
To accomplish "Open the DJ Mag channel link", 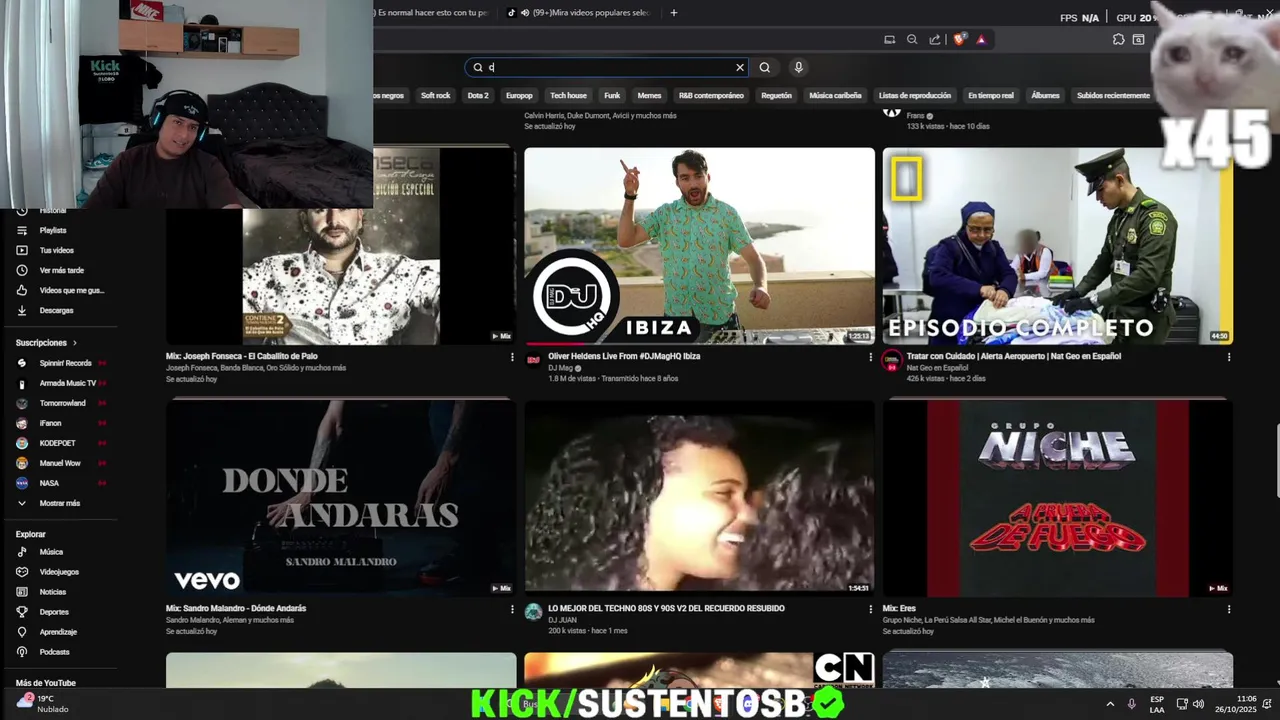I will (x=560, y=368).
